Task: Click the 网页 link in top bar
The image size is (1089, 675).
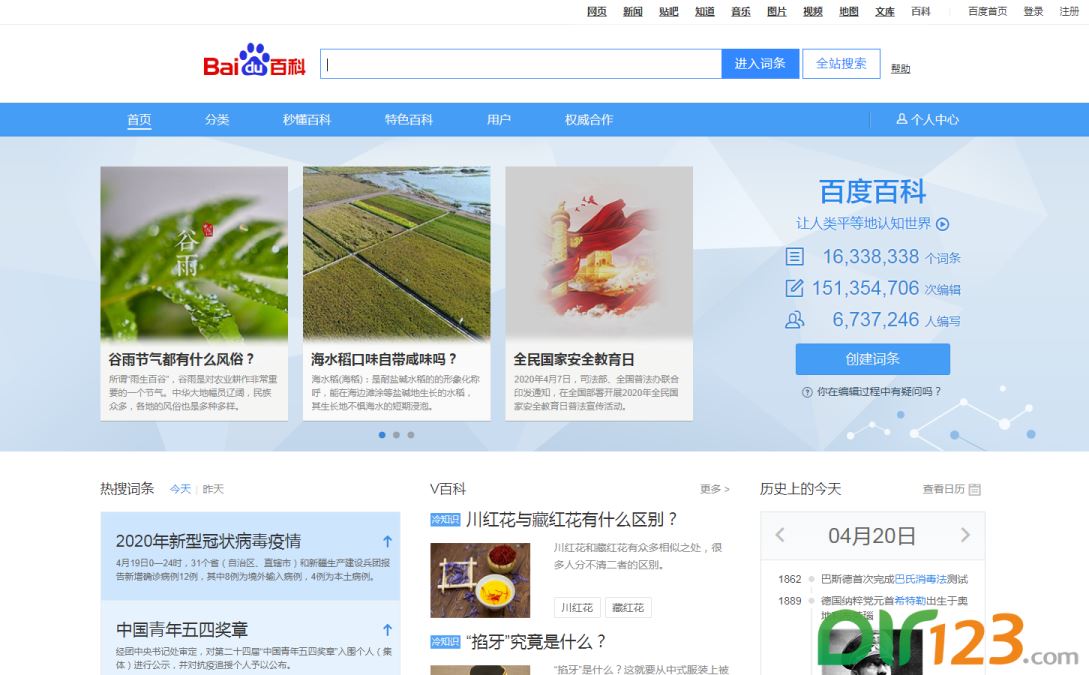Action: 597,11
